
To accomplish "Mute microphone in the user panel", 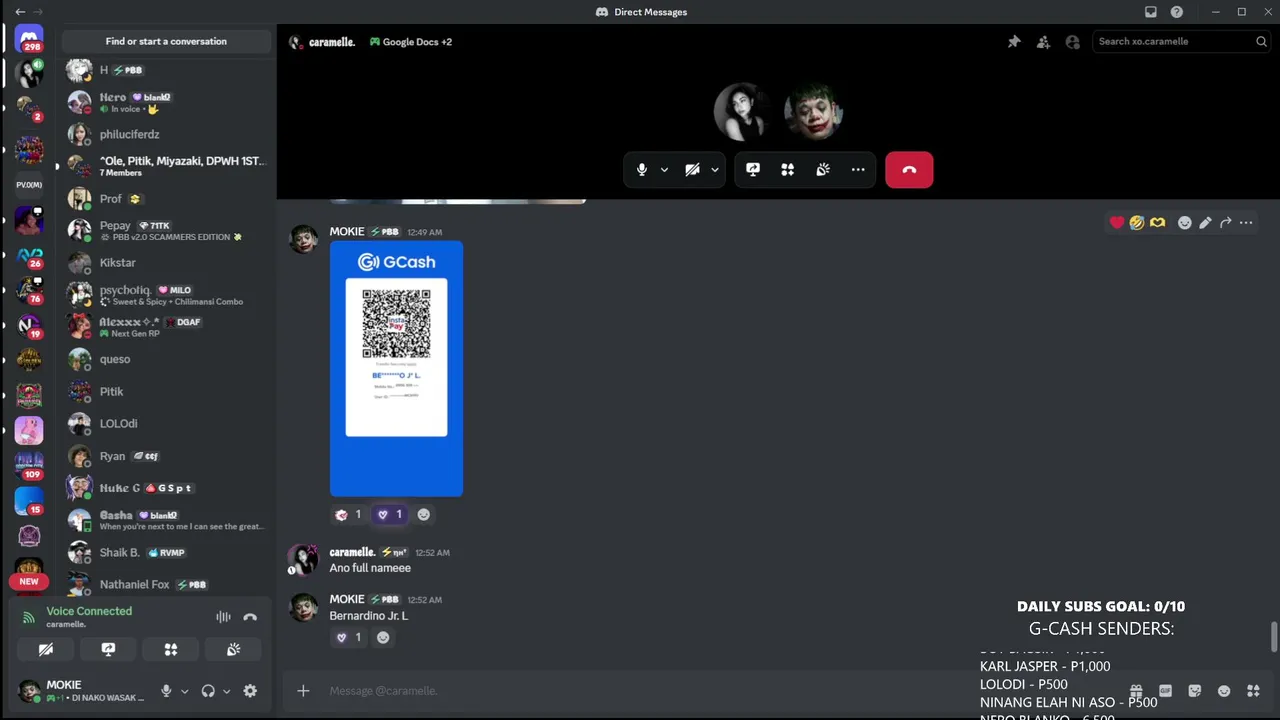I will point(166,691).
